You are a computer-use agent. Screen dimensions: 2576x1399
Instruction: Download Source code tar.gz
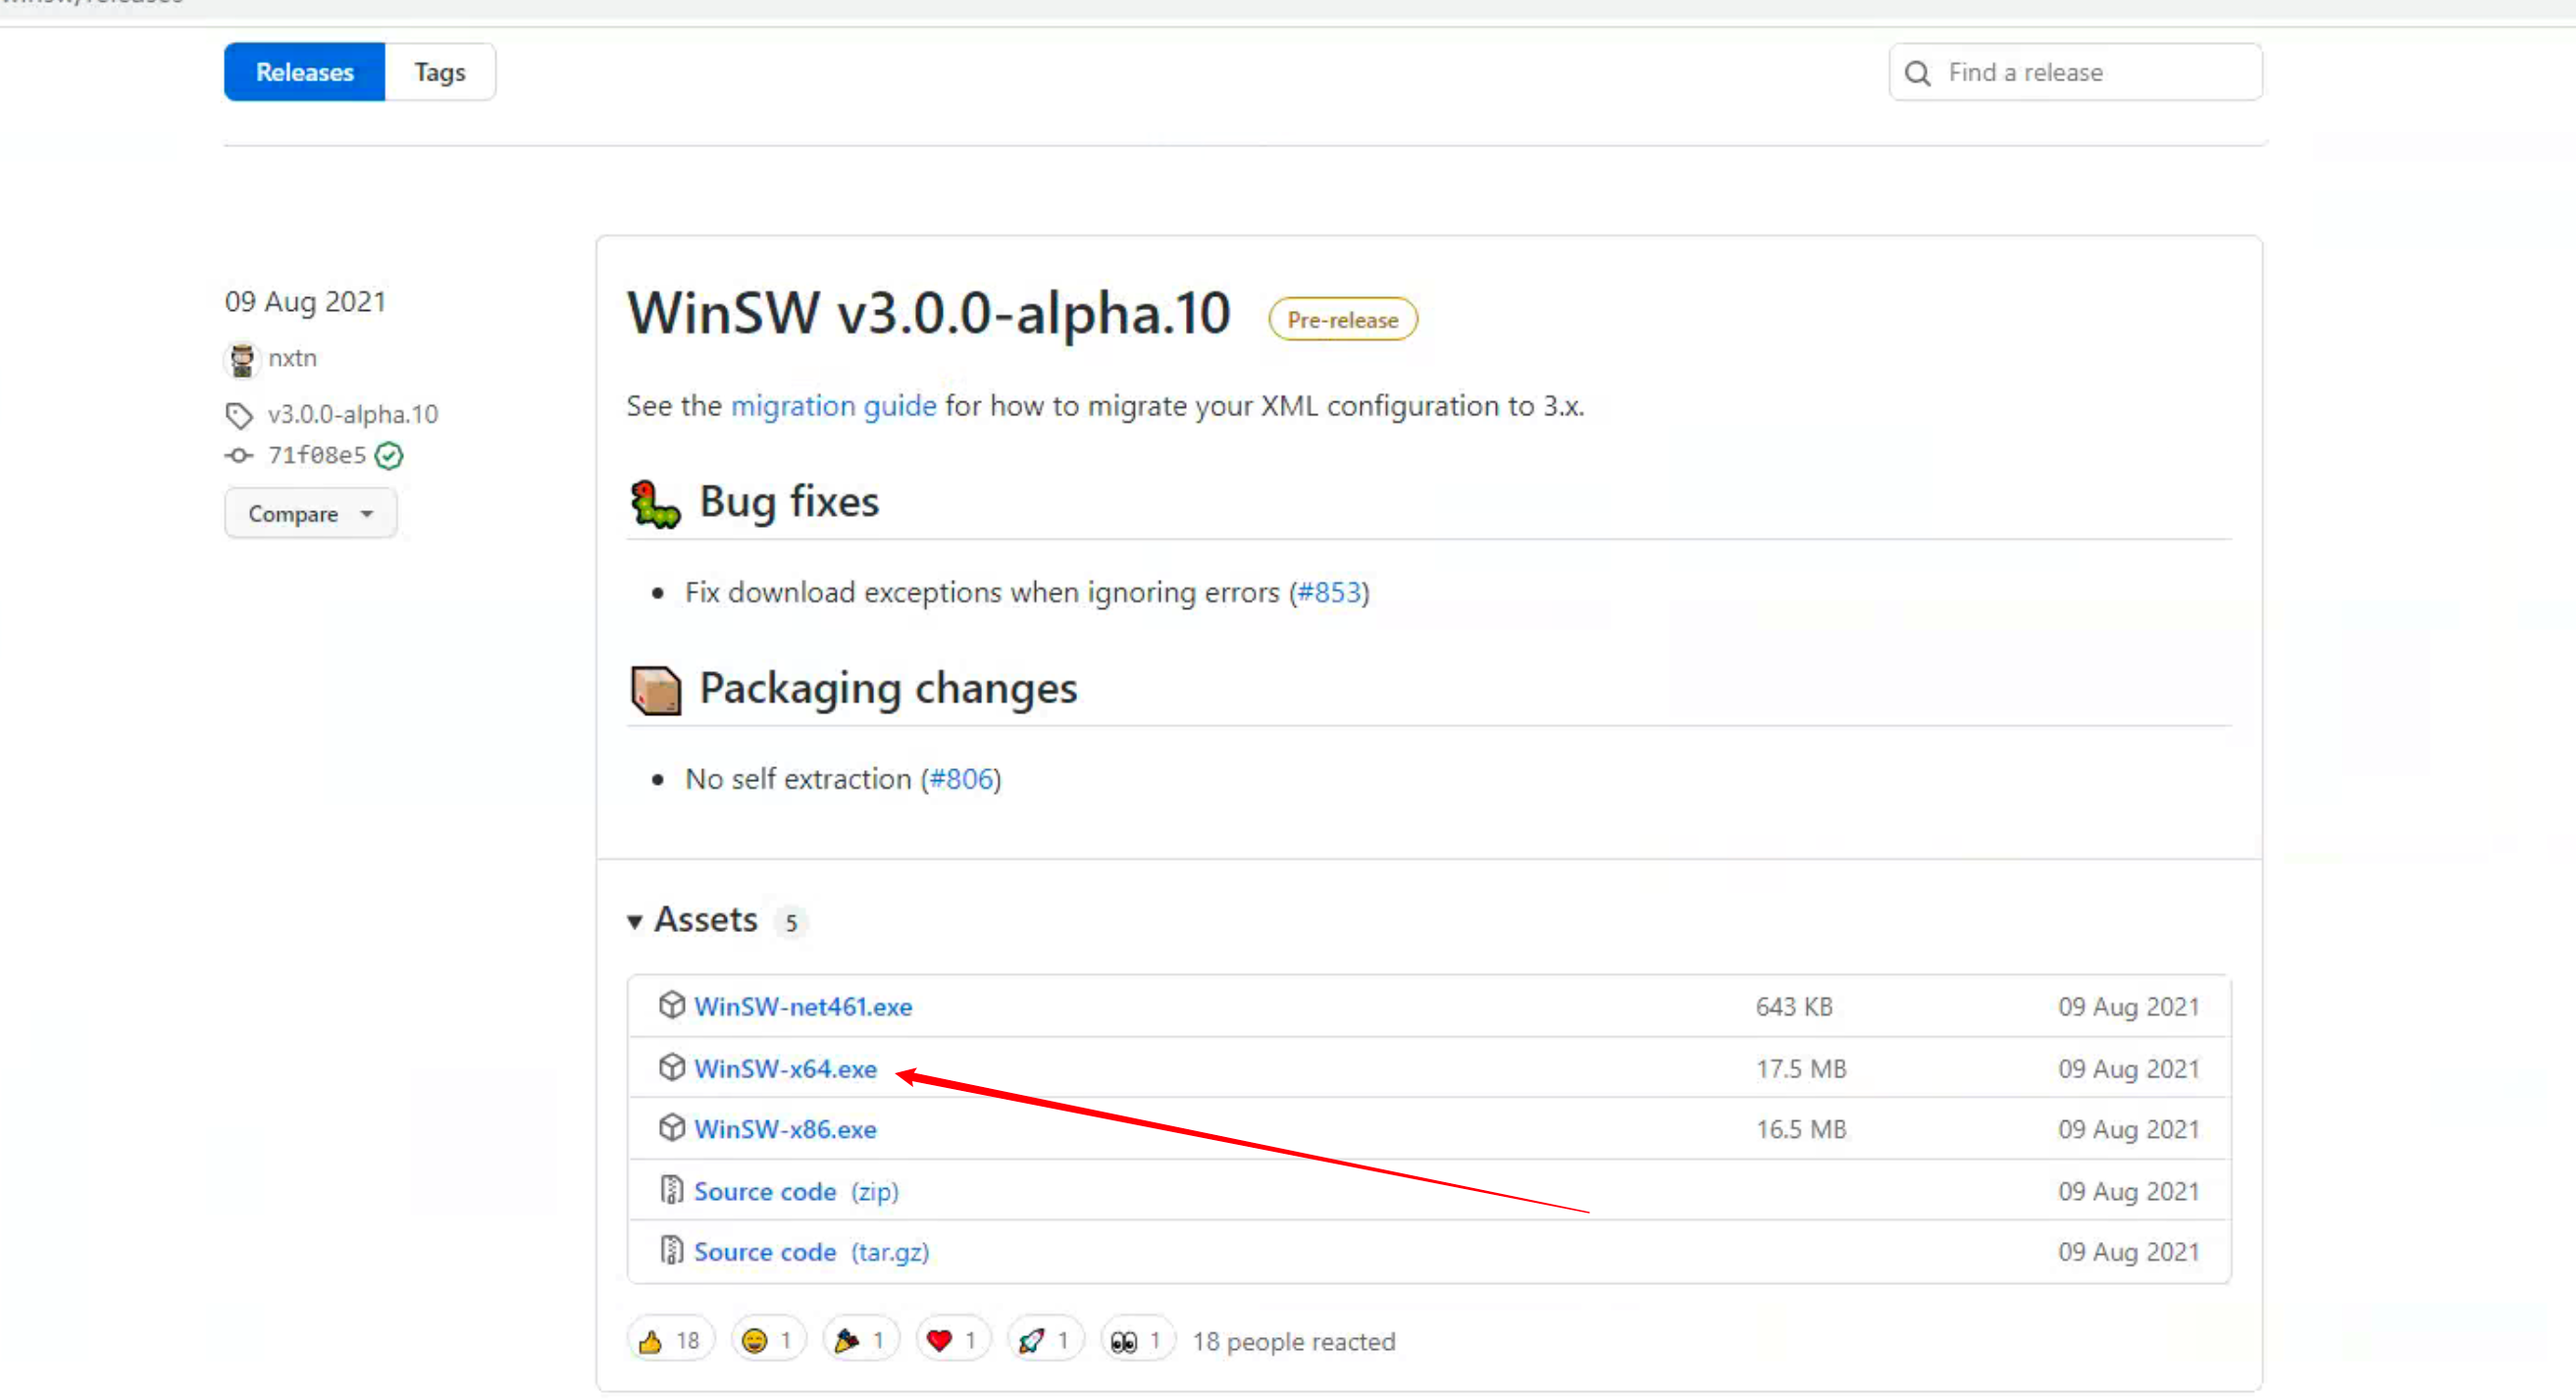coord(811,1252)
